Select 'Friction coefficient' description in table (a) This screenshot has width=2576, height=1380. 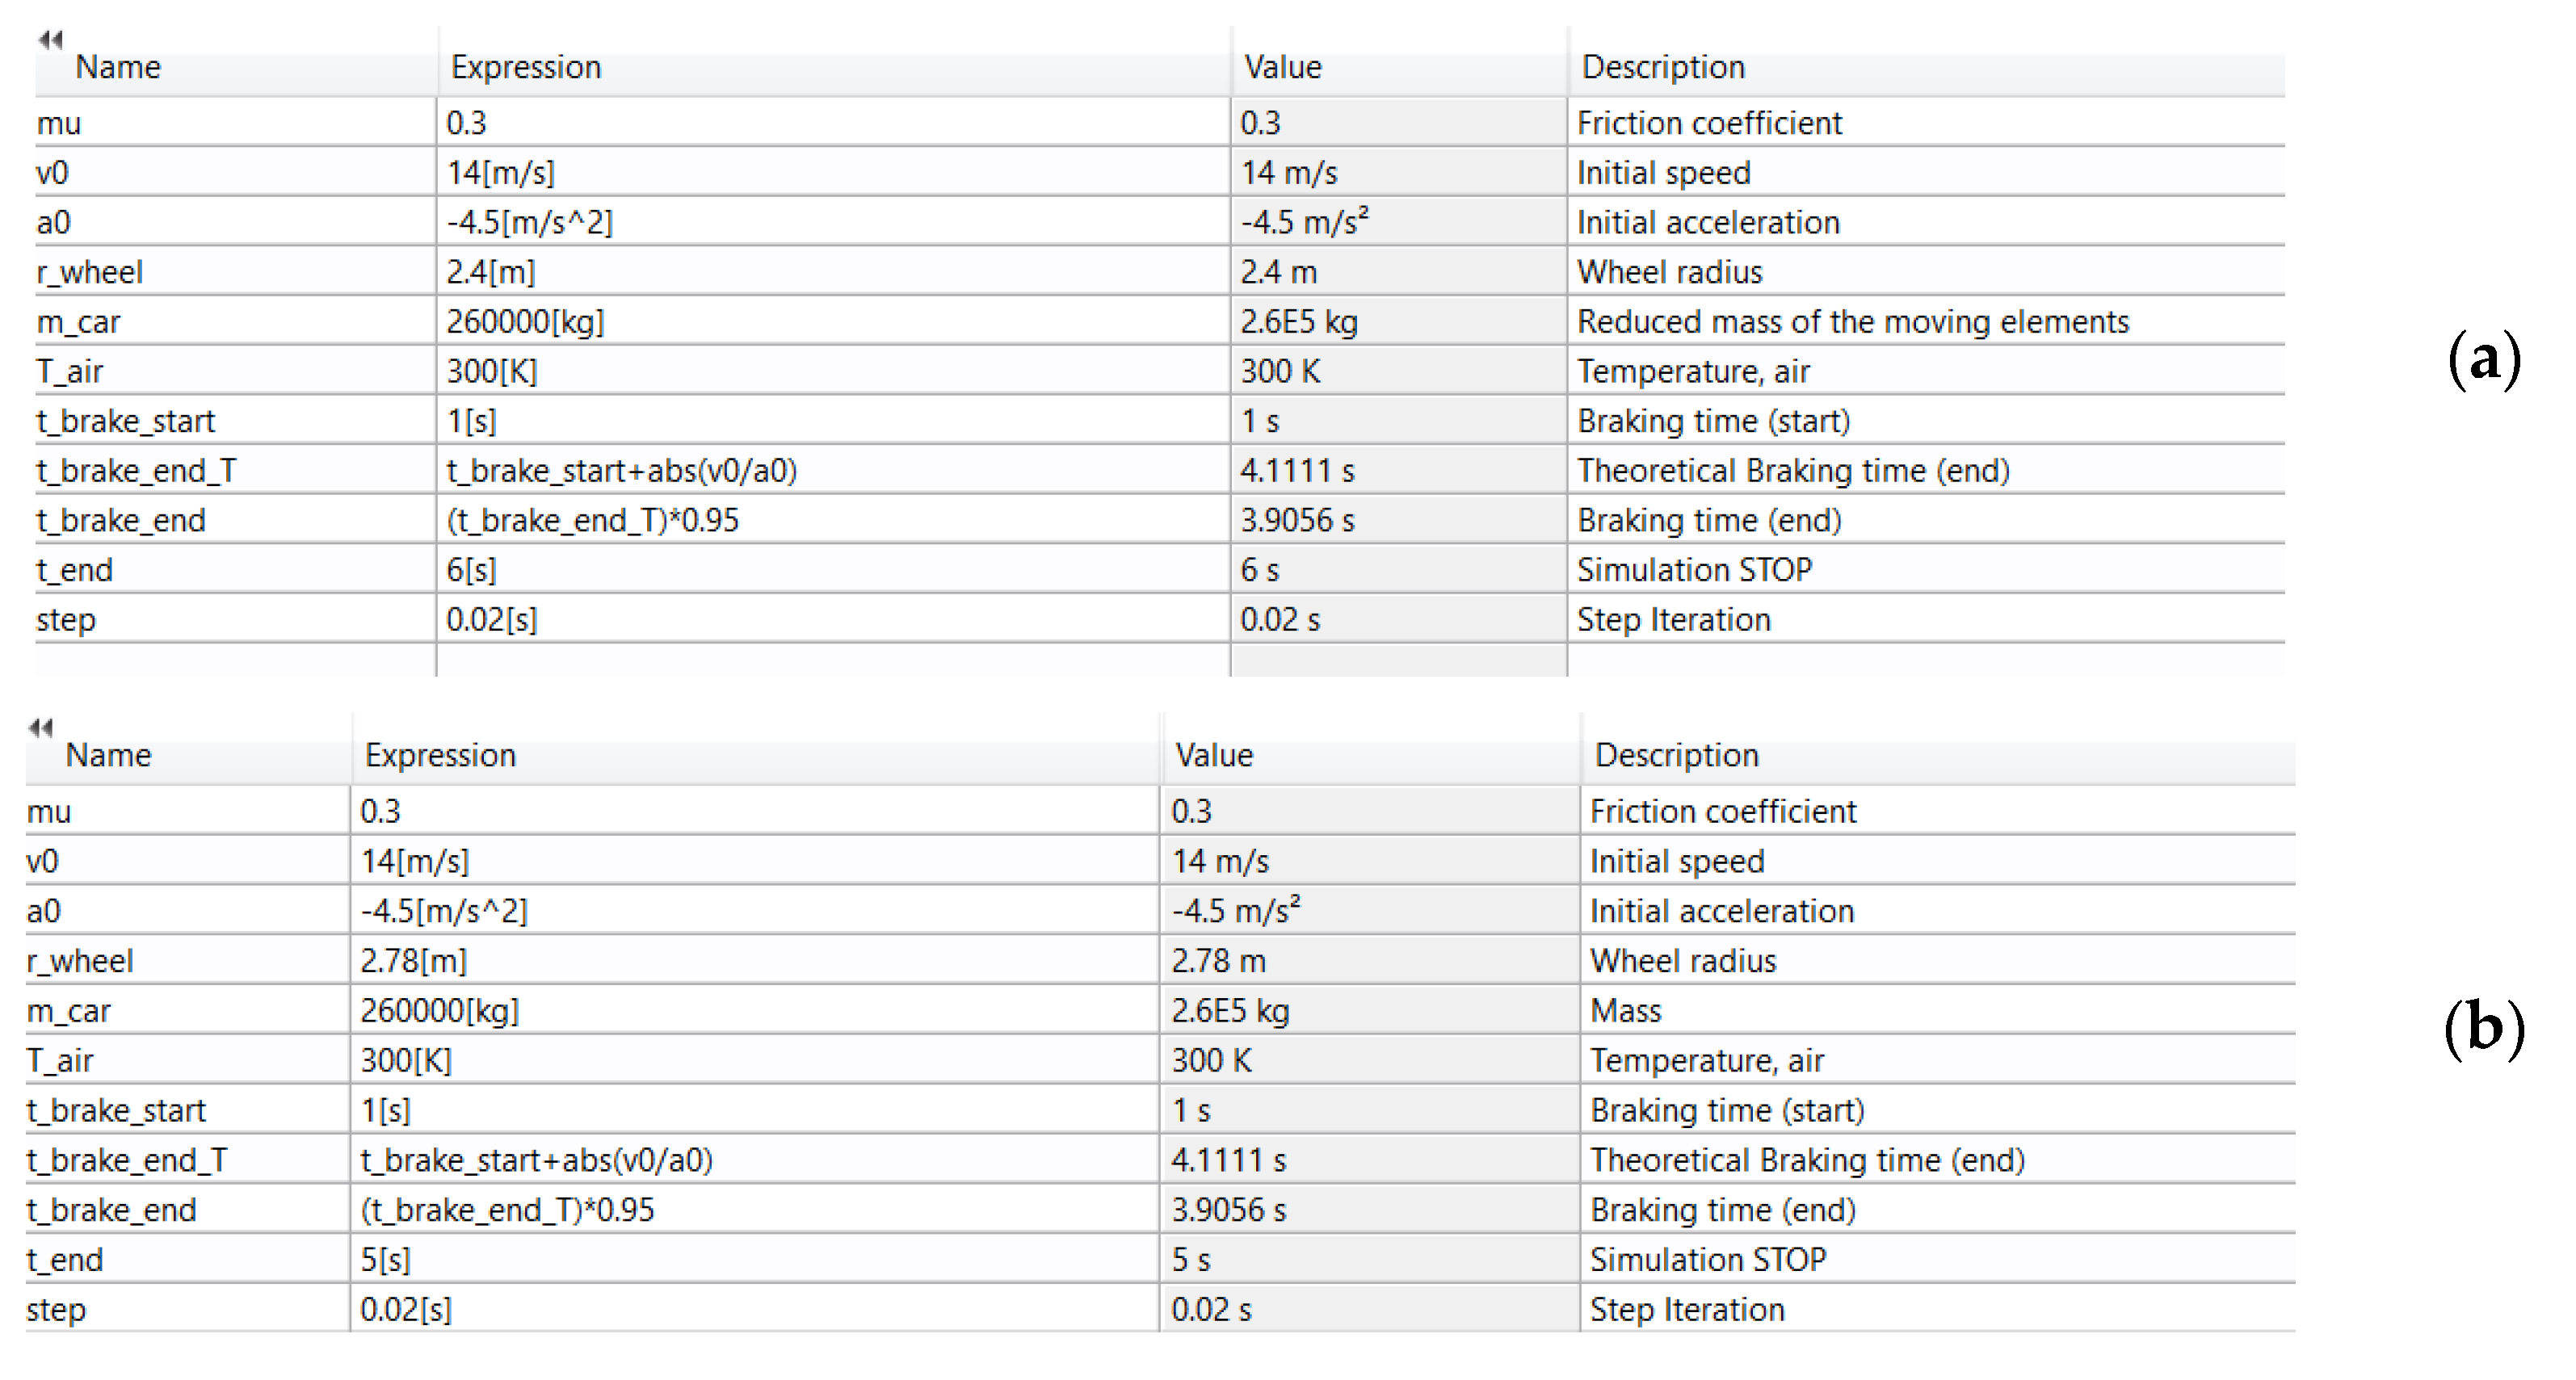pos(1709,123)
